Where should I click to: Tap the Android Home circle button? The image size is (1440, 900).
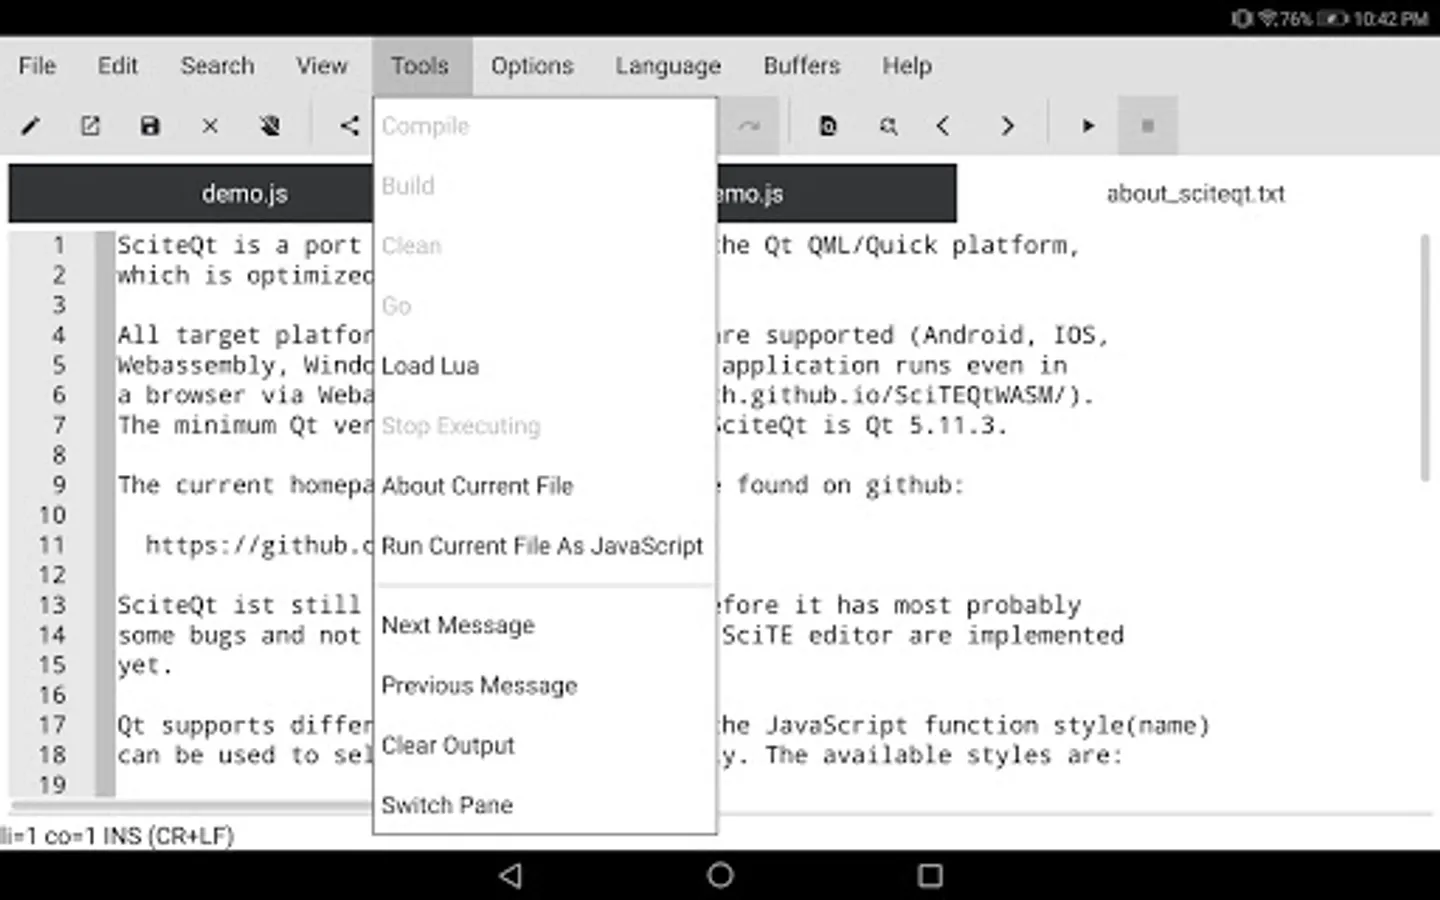pyautogui.click(x=720, y=876)
